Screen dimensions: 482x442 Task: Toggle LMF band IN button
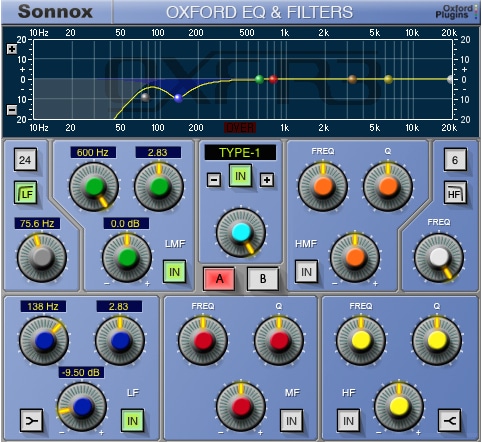(x=174, y=272)
